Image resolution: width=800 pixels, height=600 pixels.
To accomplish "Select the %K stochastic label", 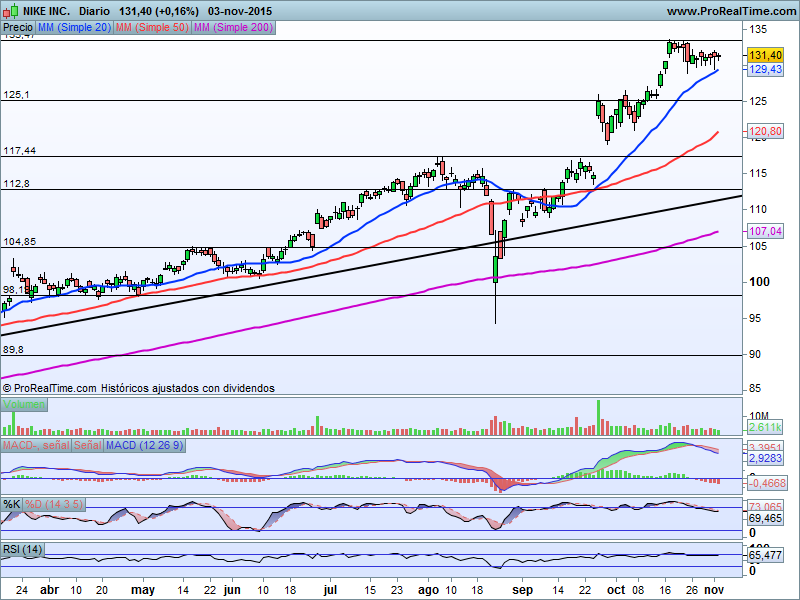I will (x=12, y=505).
